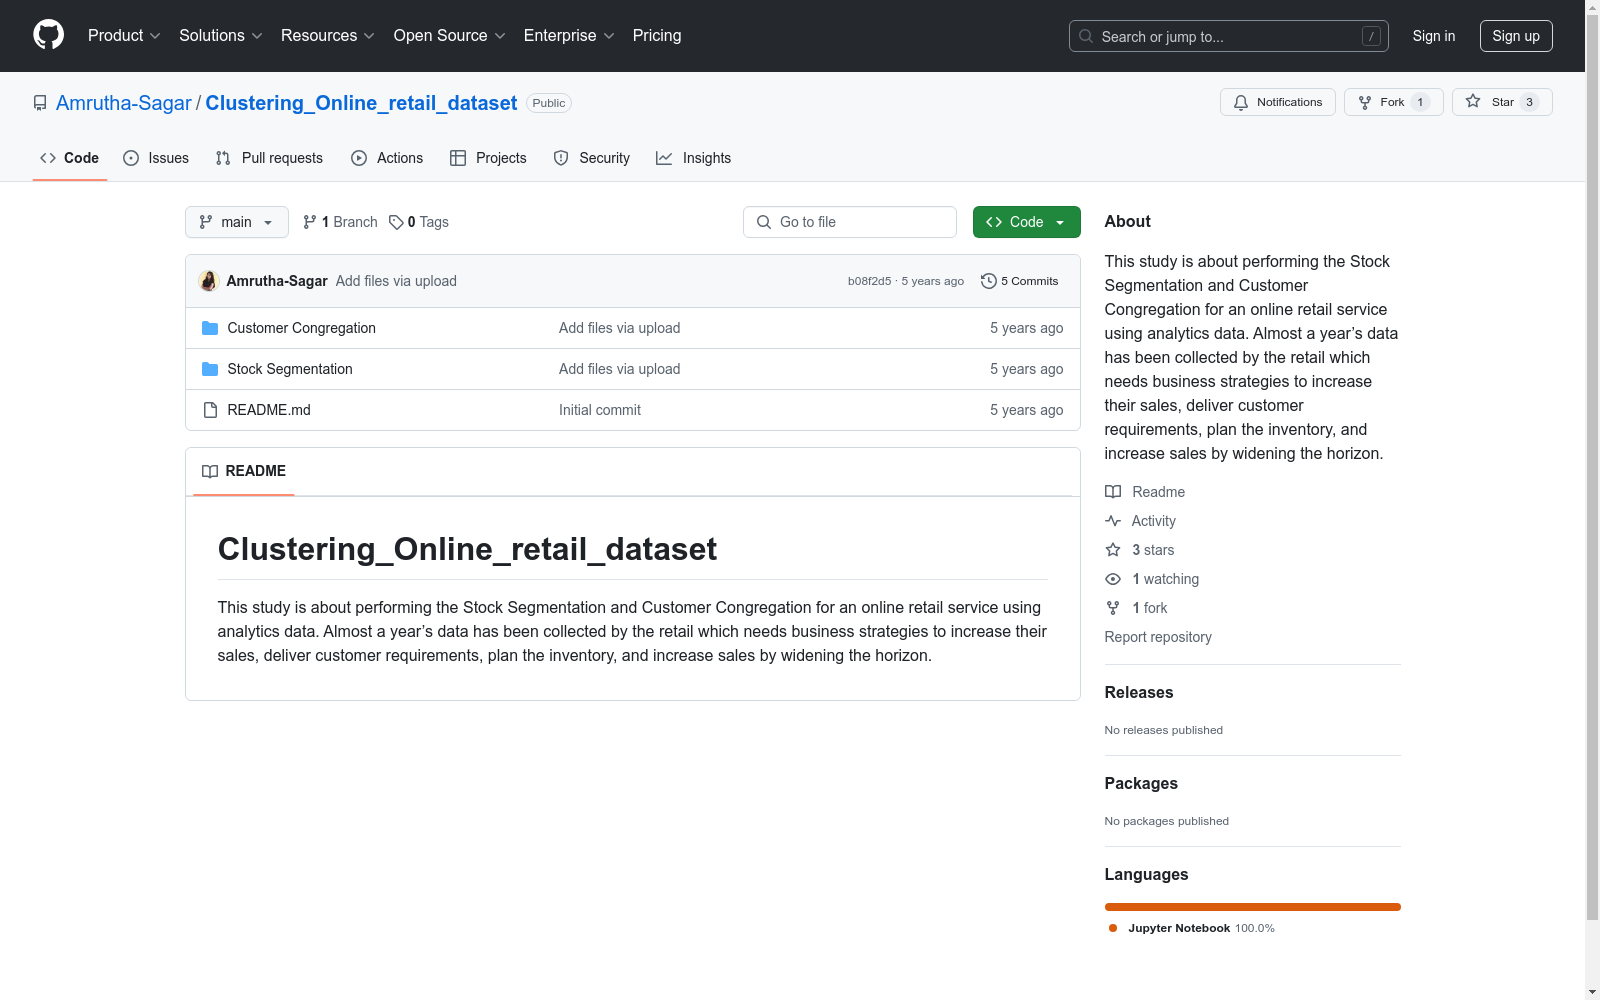Screen dimensions: 1600x1000
Task: Click the book icon next to Readme
Action: coord(1113,492)
